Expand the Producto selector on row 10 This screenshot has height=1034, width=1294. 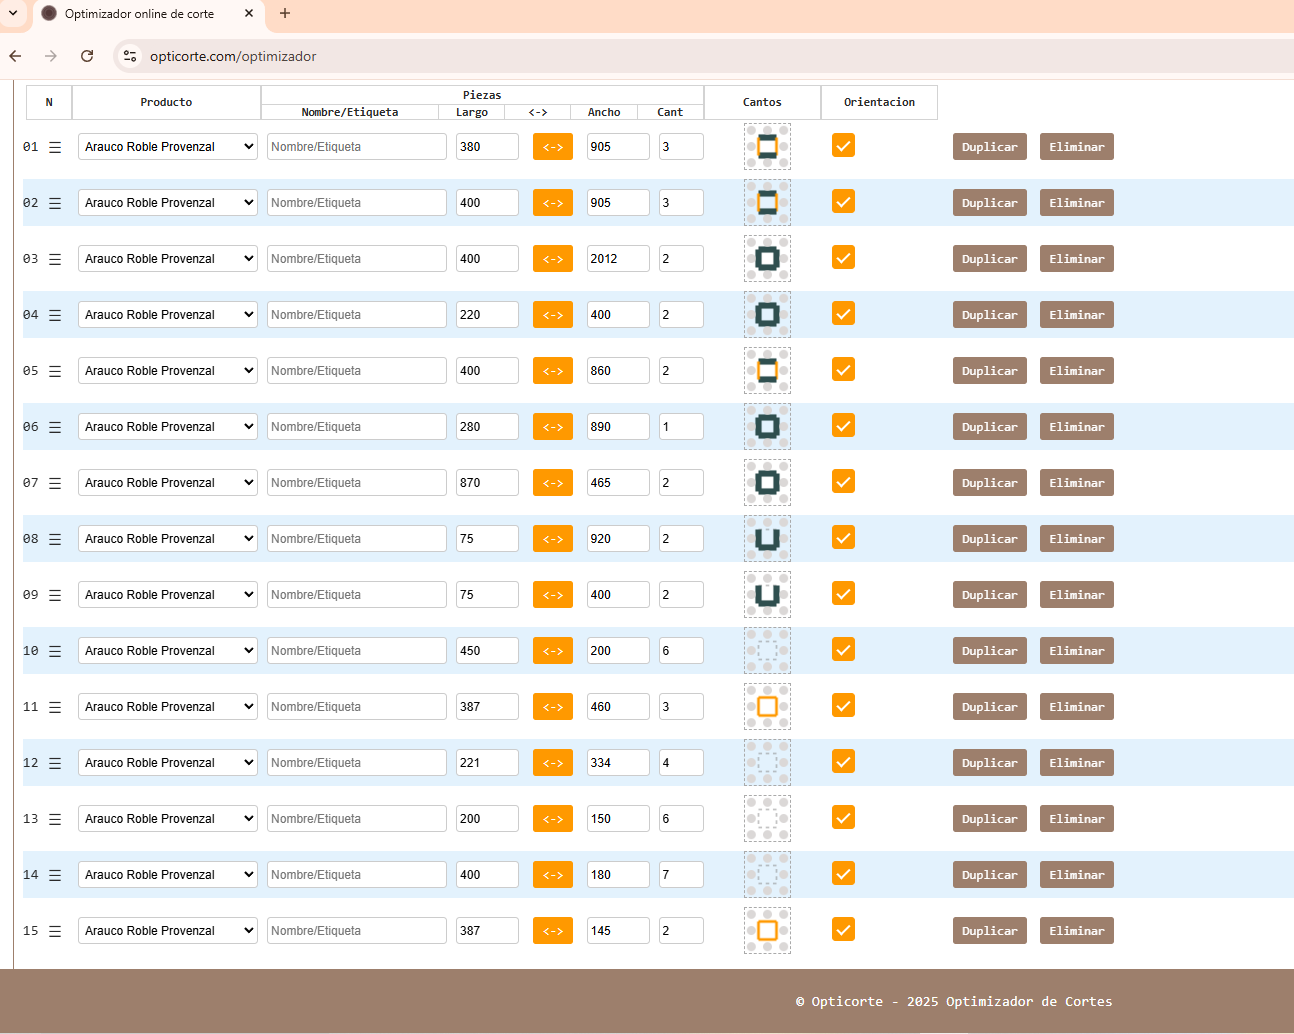167,651
